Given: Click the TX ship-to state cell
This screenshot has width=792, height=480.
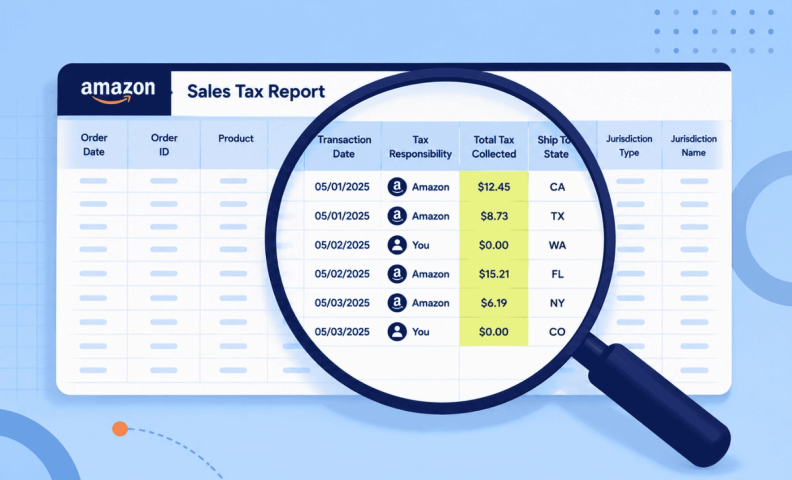Looking at the screenshot, I should pyautogui.click(x=557, y=216).
